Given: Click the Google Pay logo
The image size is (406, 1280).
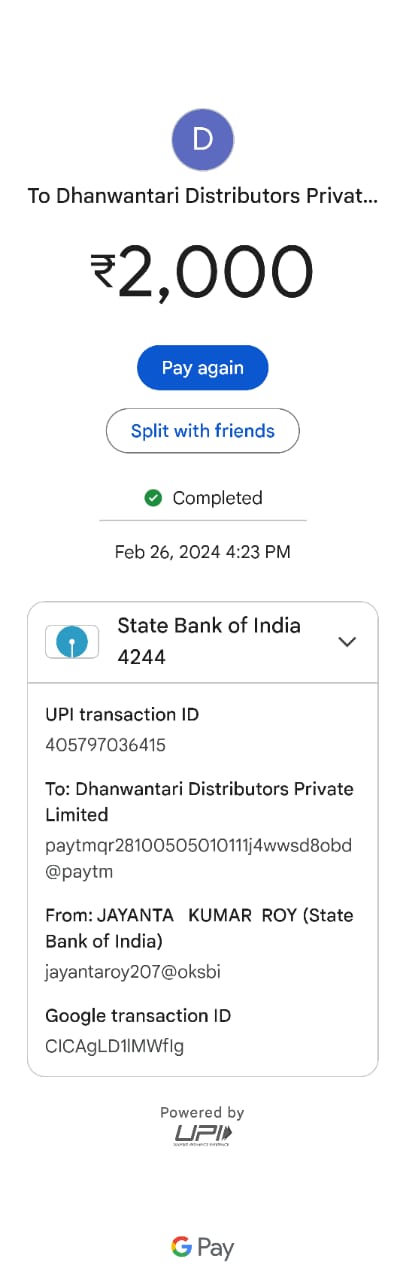Looking at the screenshot, I should [203, 1247].
